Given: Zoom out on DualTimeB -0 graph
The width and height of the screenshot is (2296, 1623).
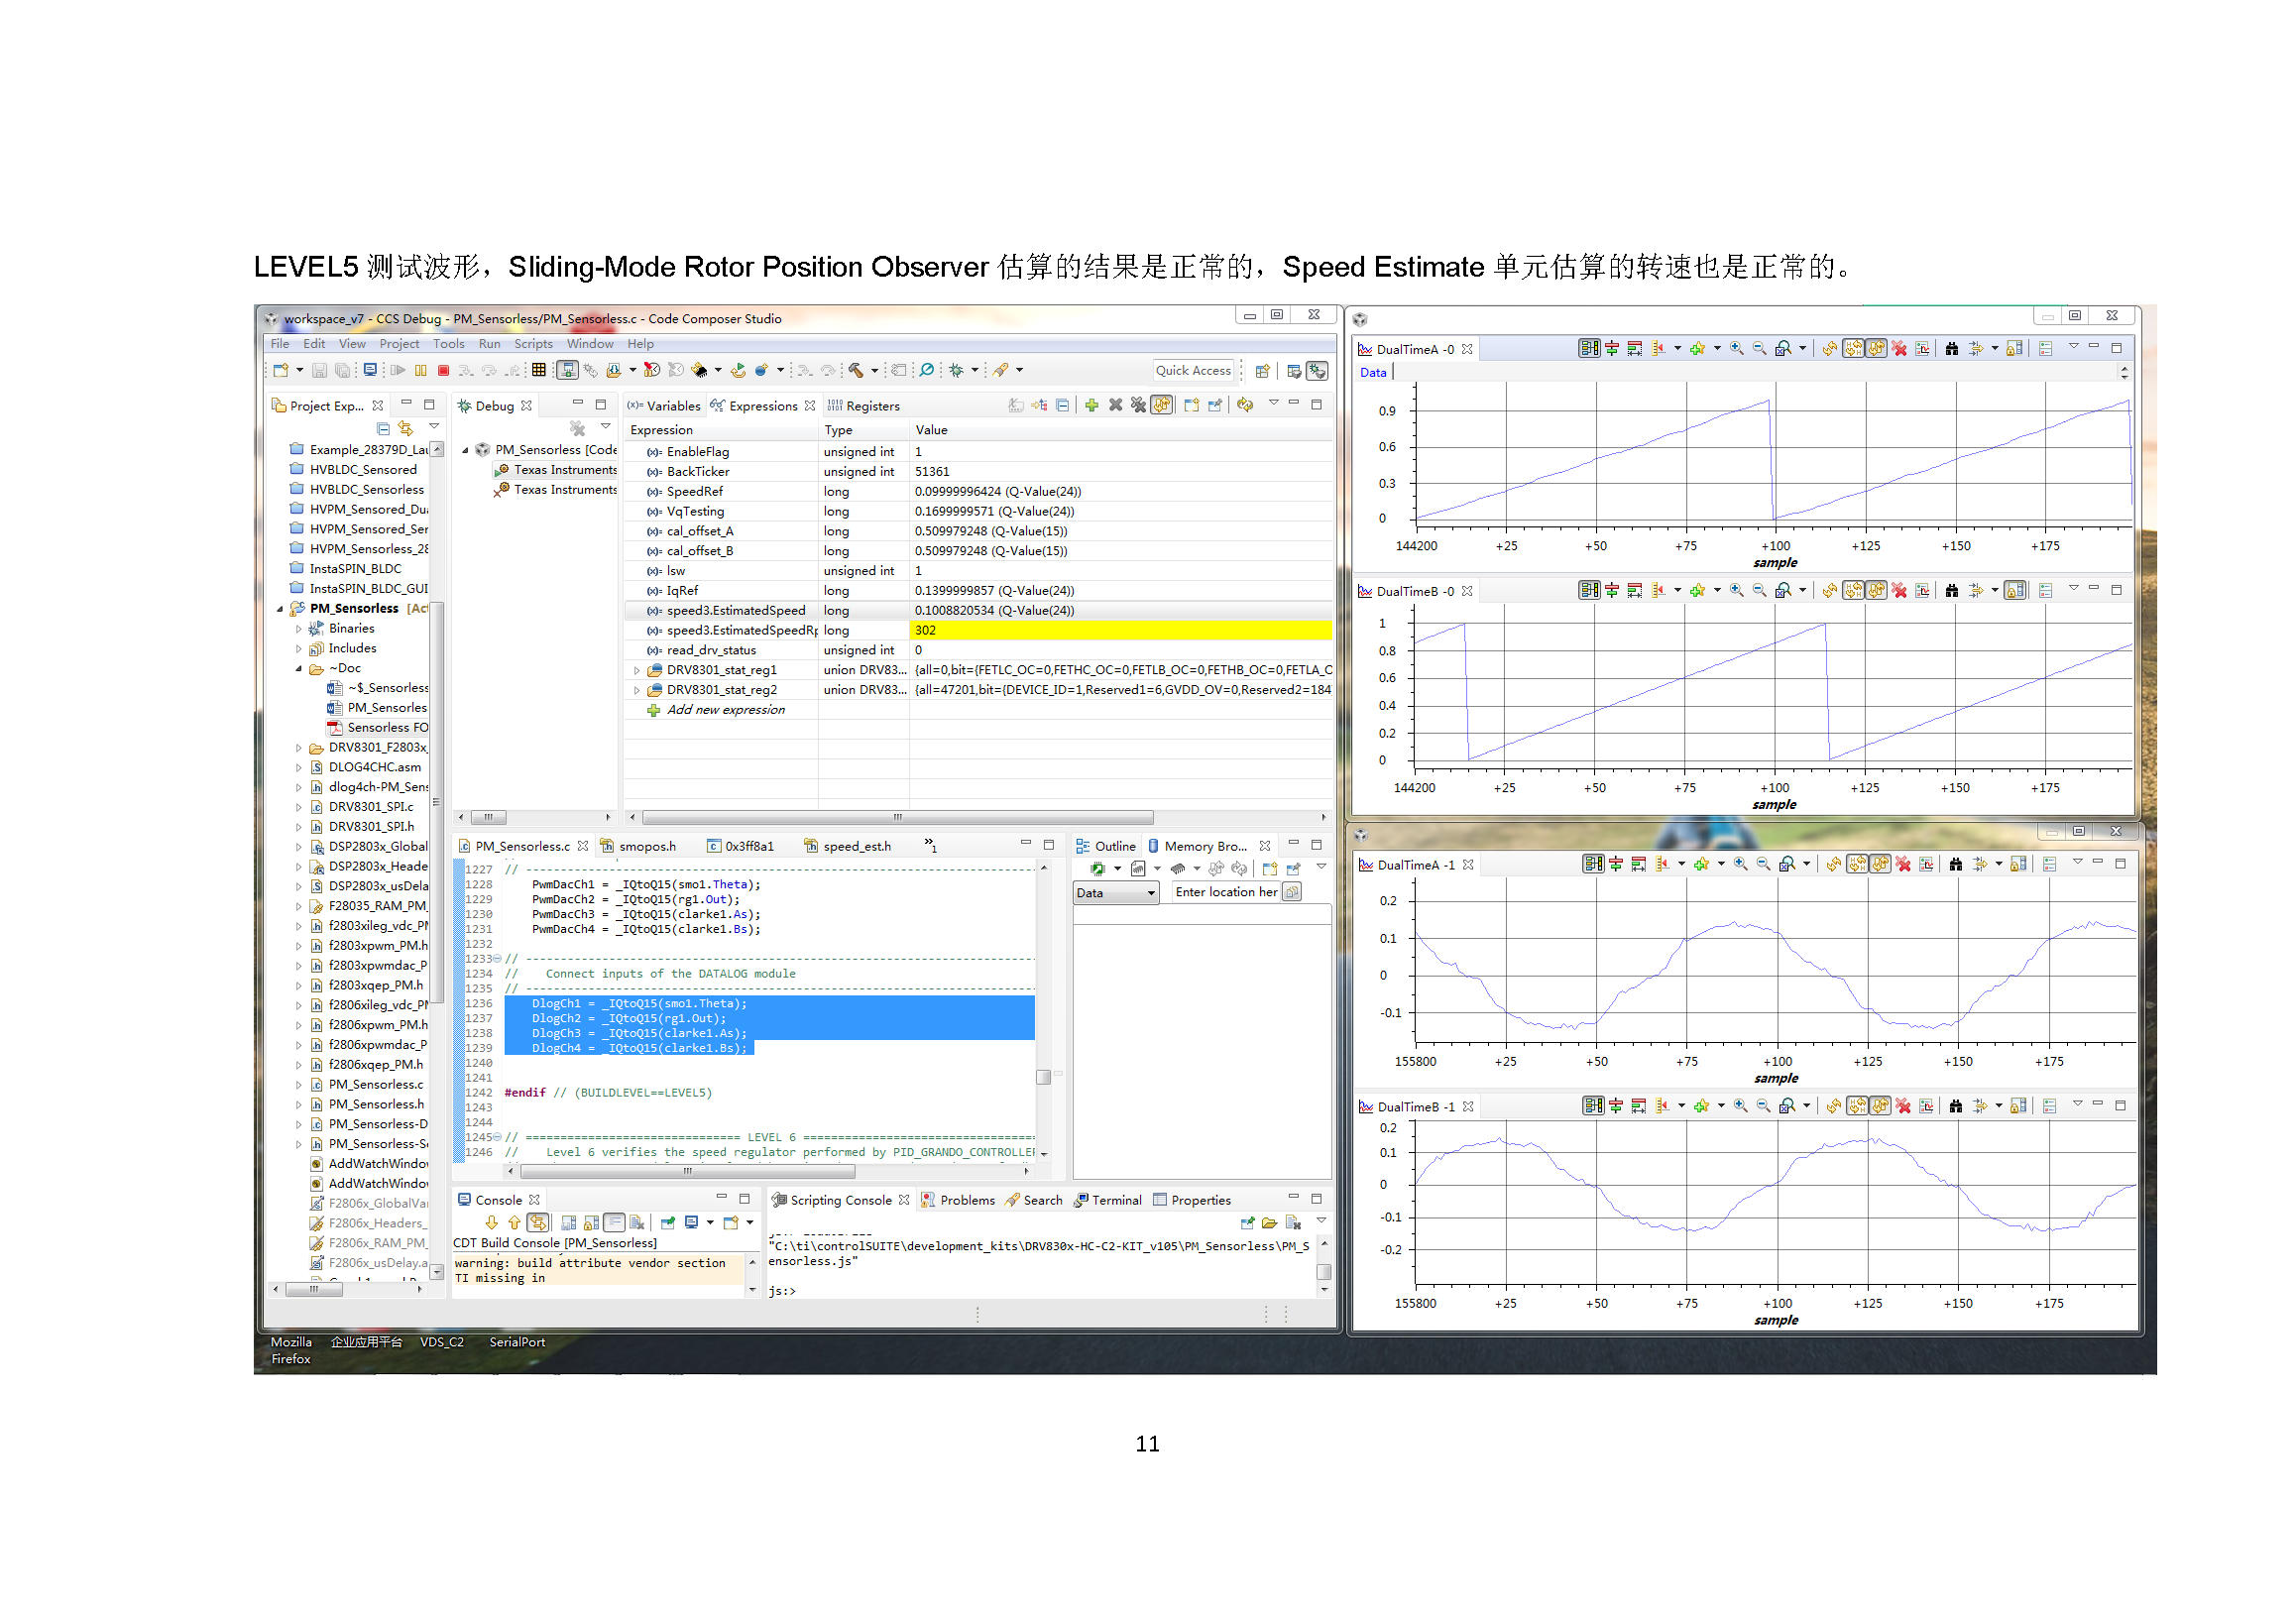Looking at the screenshot, I should tap(1759, 591).
